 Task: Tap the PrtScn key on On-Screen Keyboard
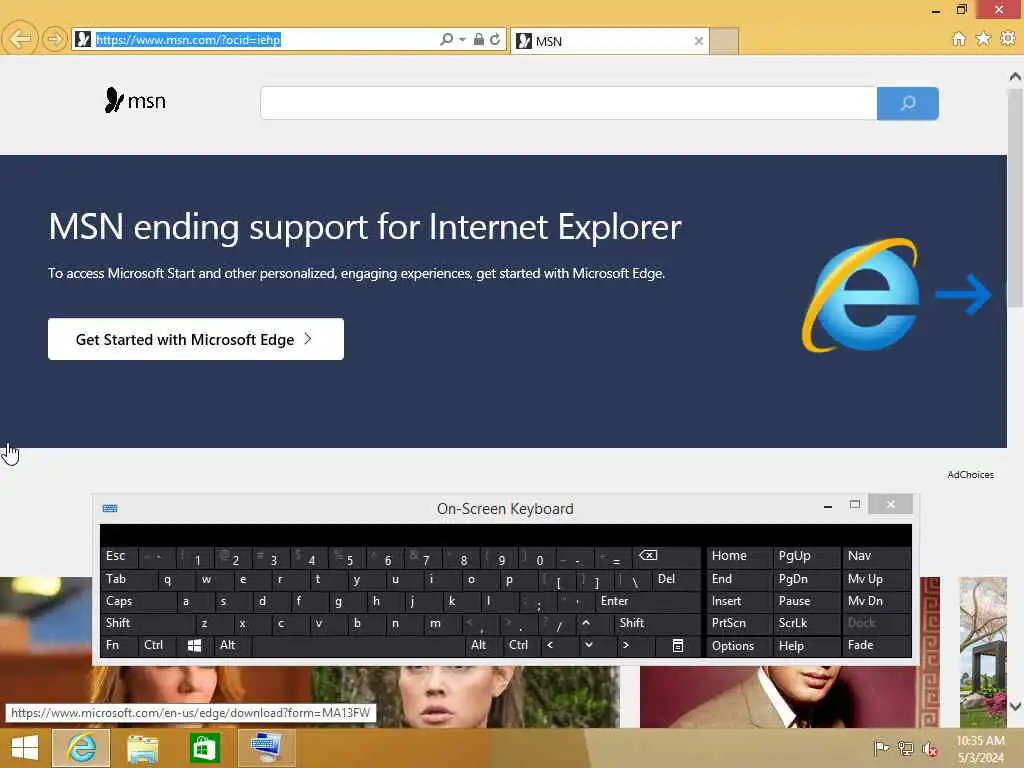coord(739,624)
